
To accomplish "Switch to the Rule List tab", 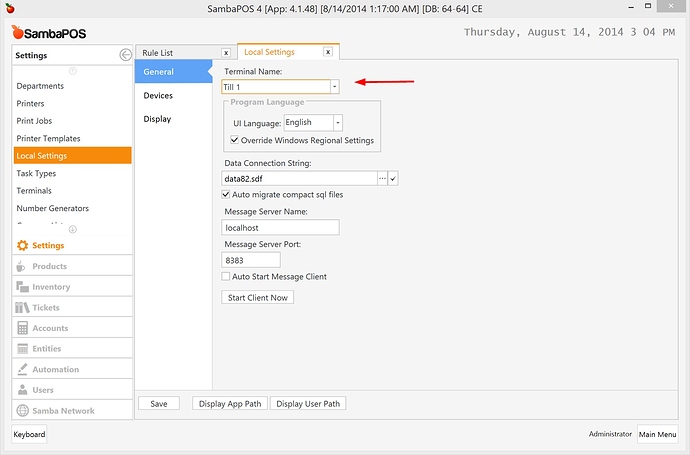I will click(x=159, y=52).
